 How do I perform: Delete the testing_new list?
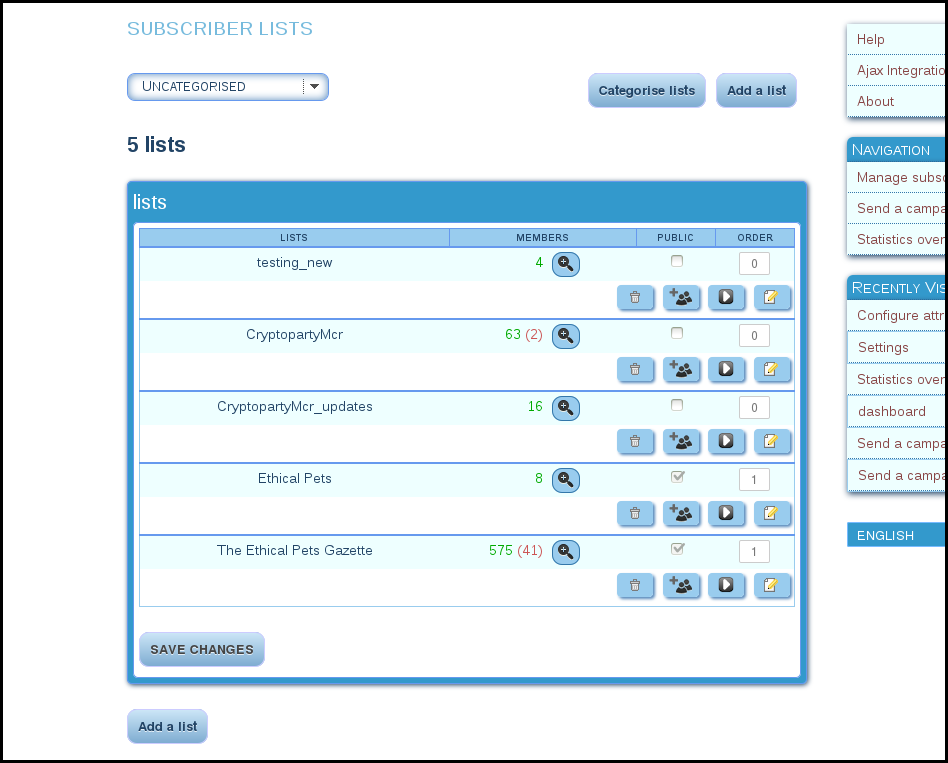tap(636, 297)
